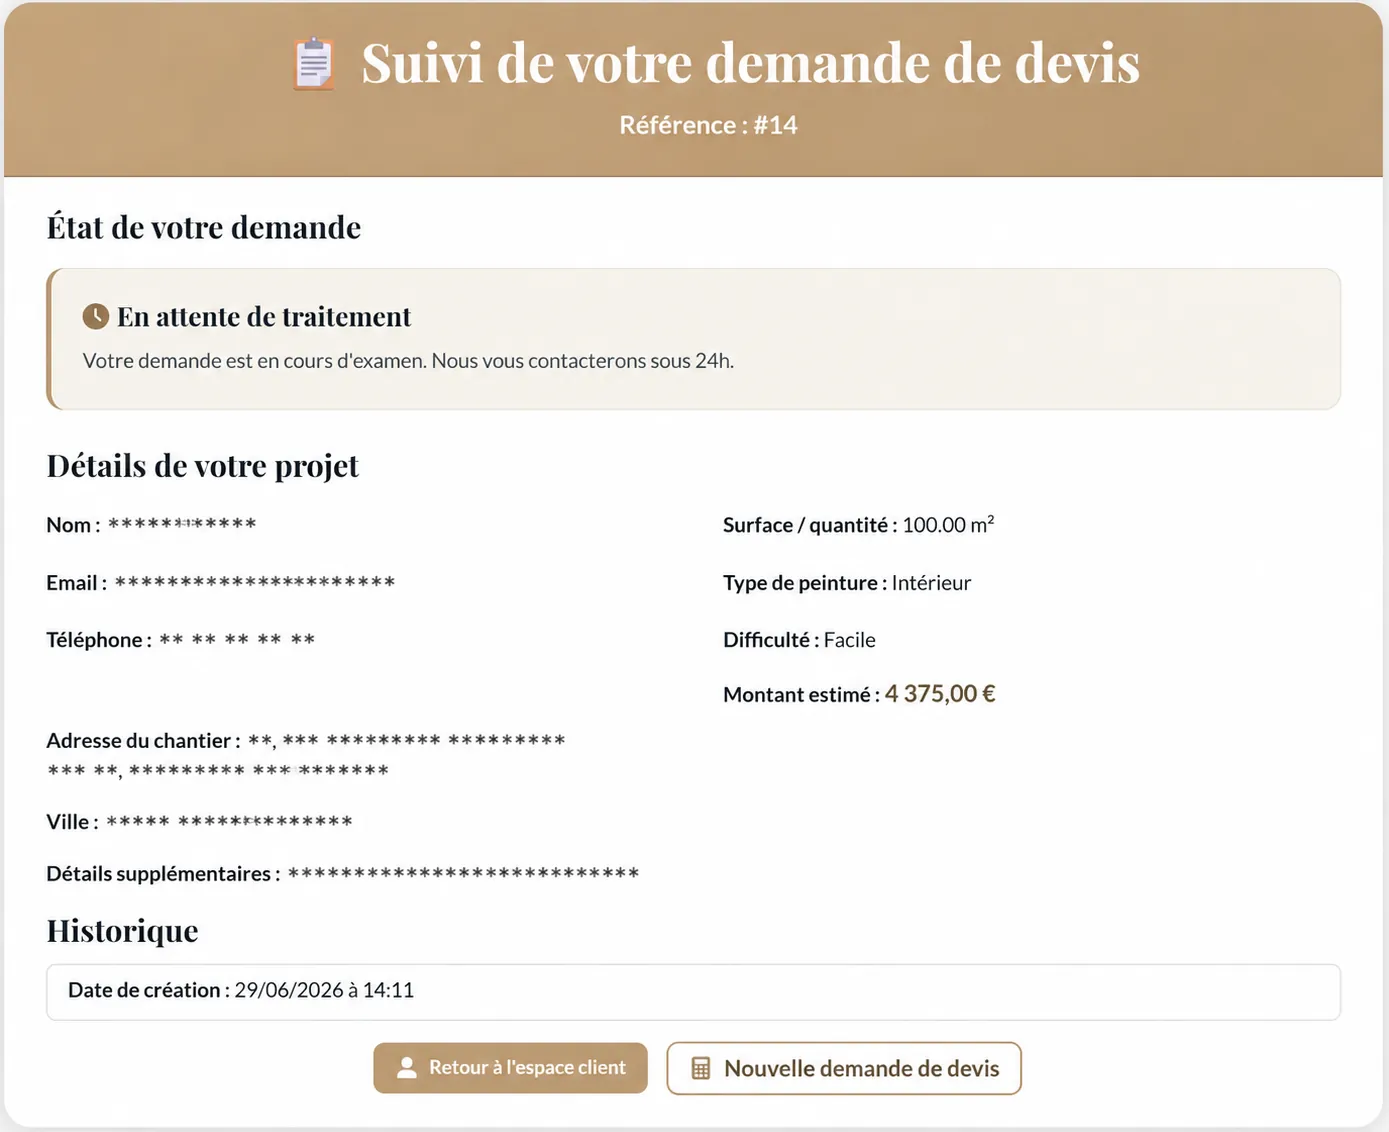1389x1132 pixels.
Task: Click the creation date 29/06/2026 à 14:11
Action: click(x=324, y=990)
